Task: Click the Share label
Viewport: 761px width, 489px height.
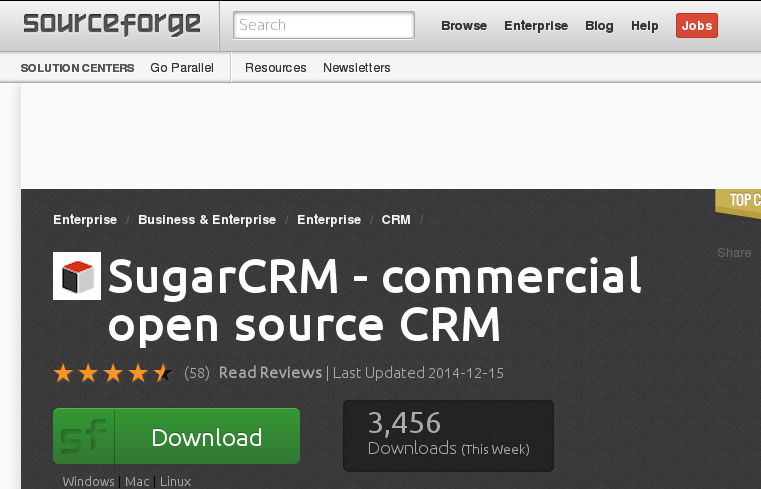Action: [734, 253]
